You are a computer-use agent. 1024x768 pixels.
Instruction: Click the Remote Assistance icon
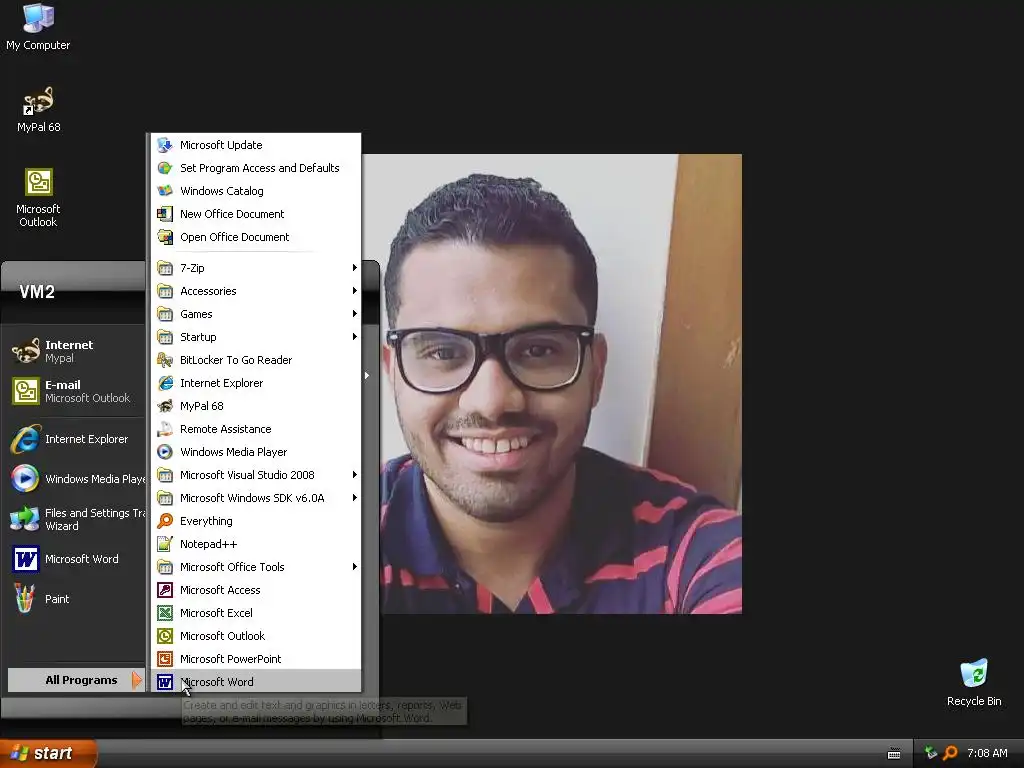(165, 429)
